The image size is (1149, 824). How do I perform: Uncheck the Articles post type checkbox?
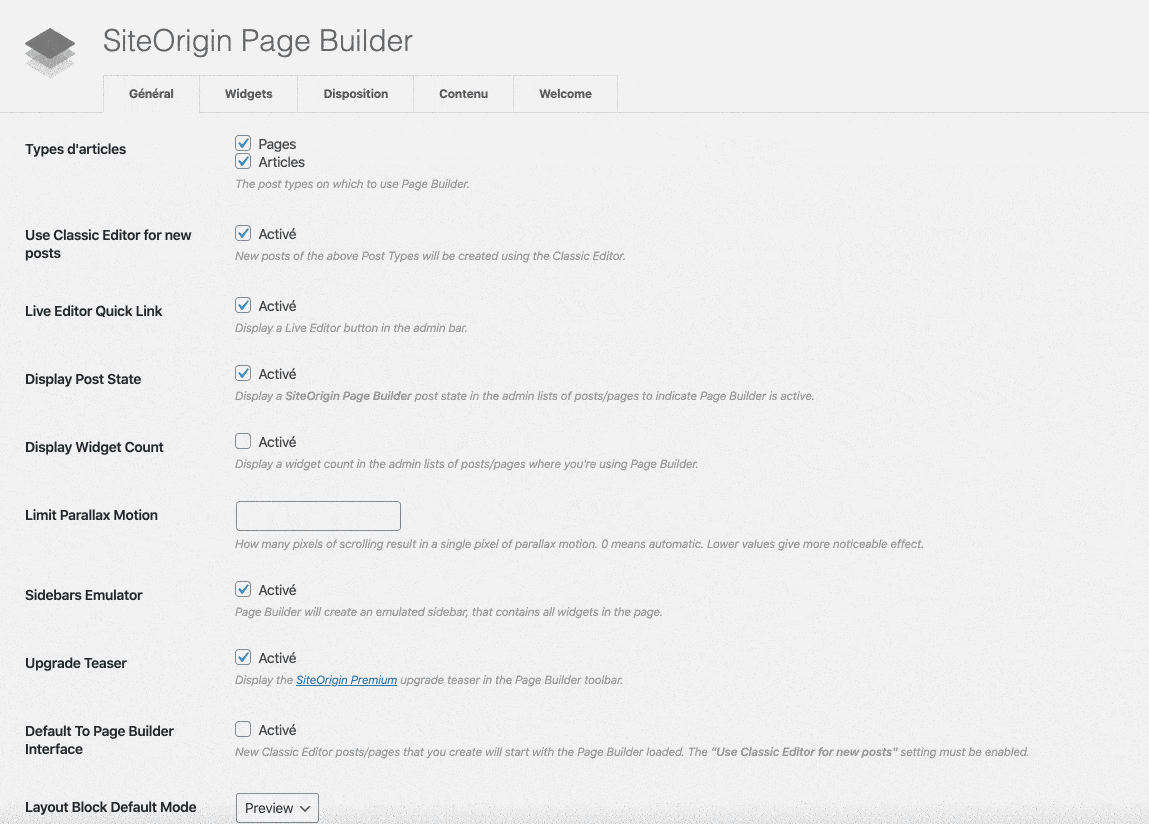(243, 161)
